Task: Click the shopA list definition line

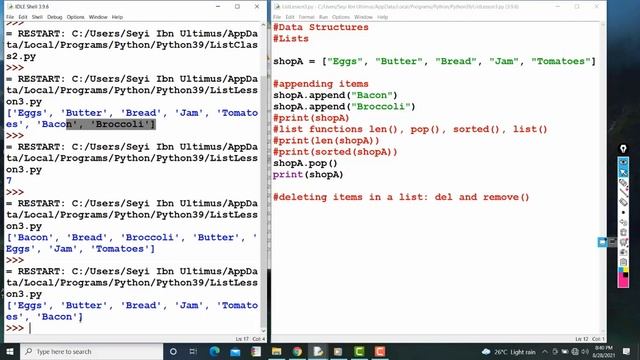Action: [434, 61]
